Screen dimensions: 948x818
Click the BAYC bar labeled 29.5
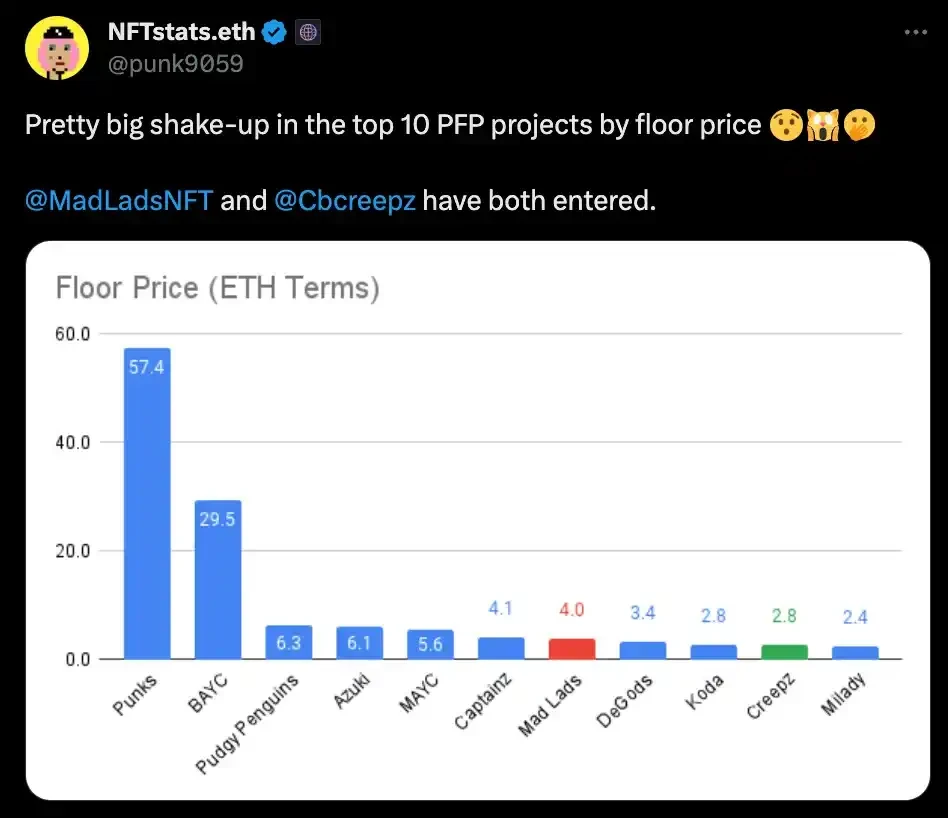[x=218, y=579]
